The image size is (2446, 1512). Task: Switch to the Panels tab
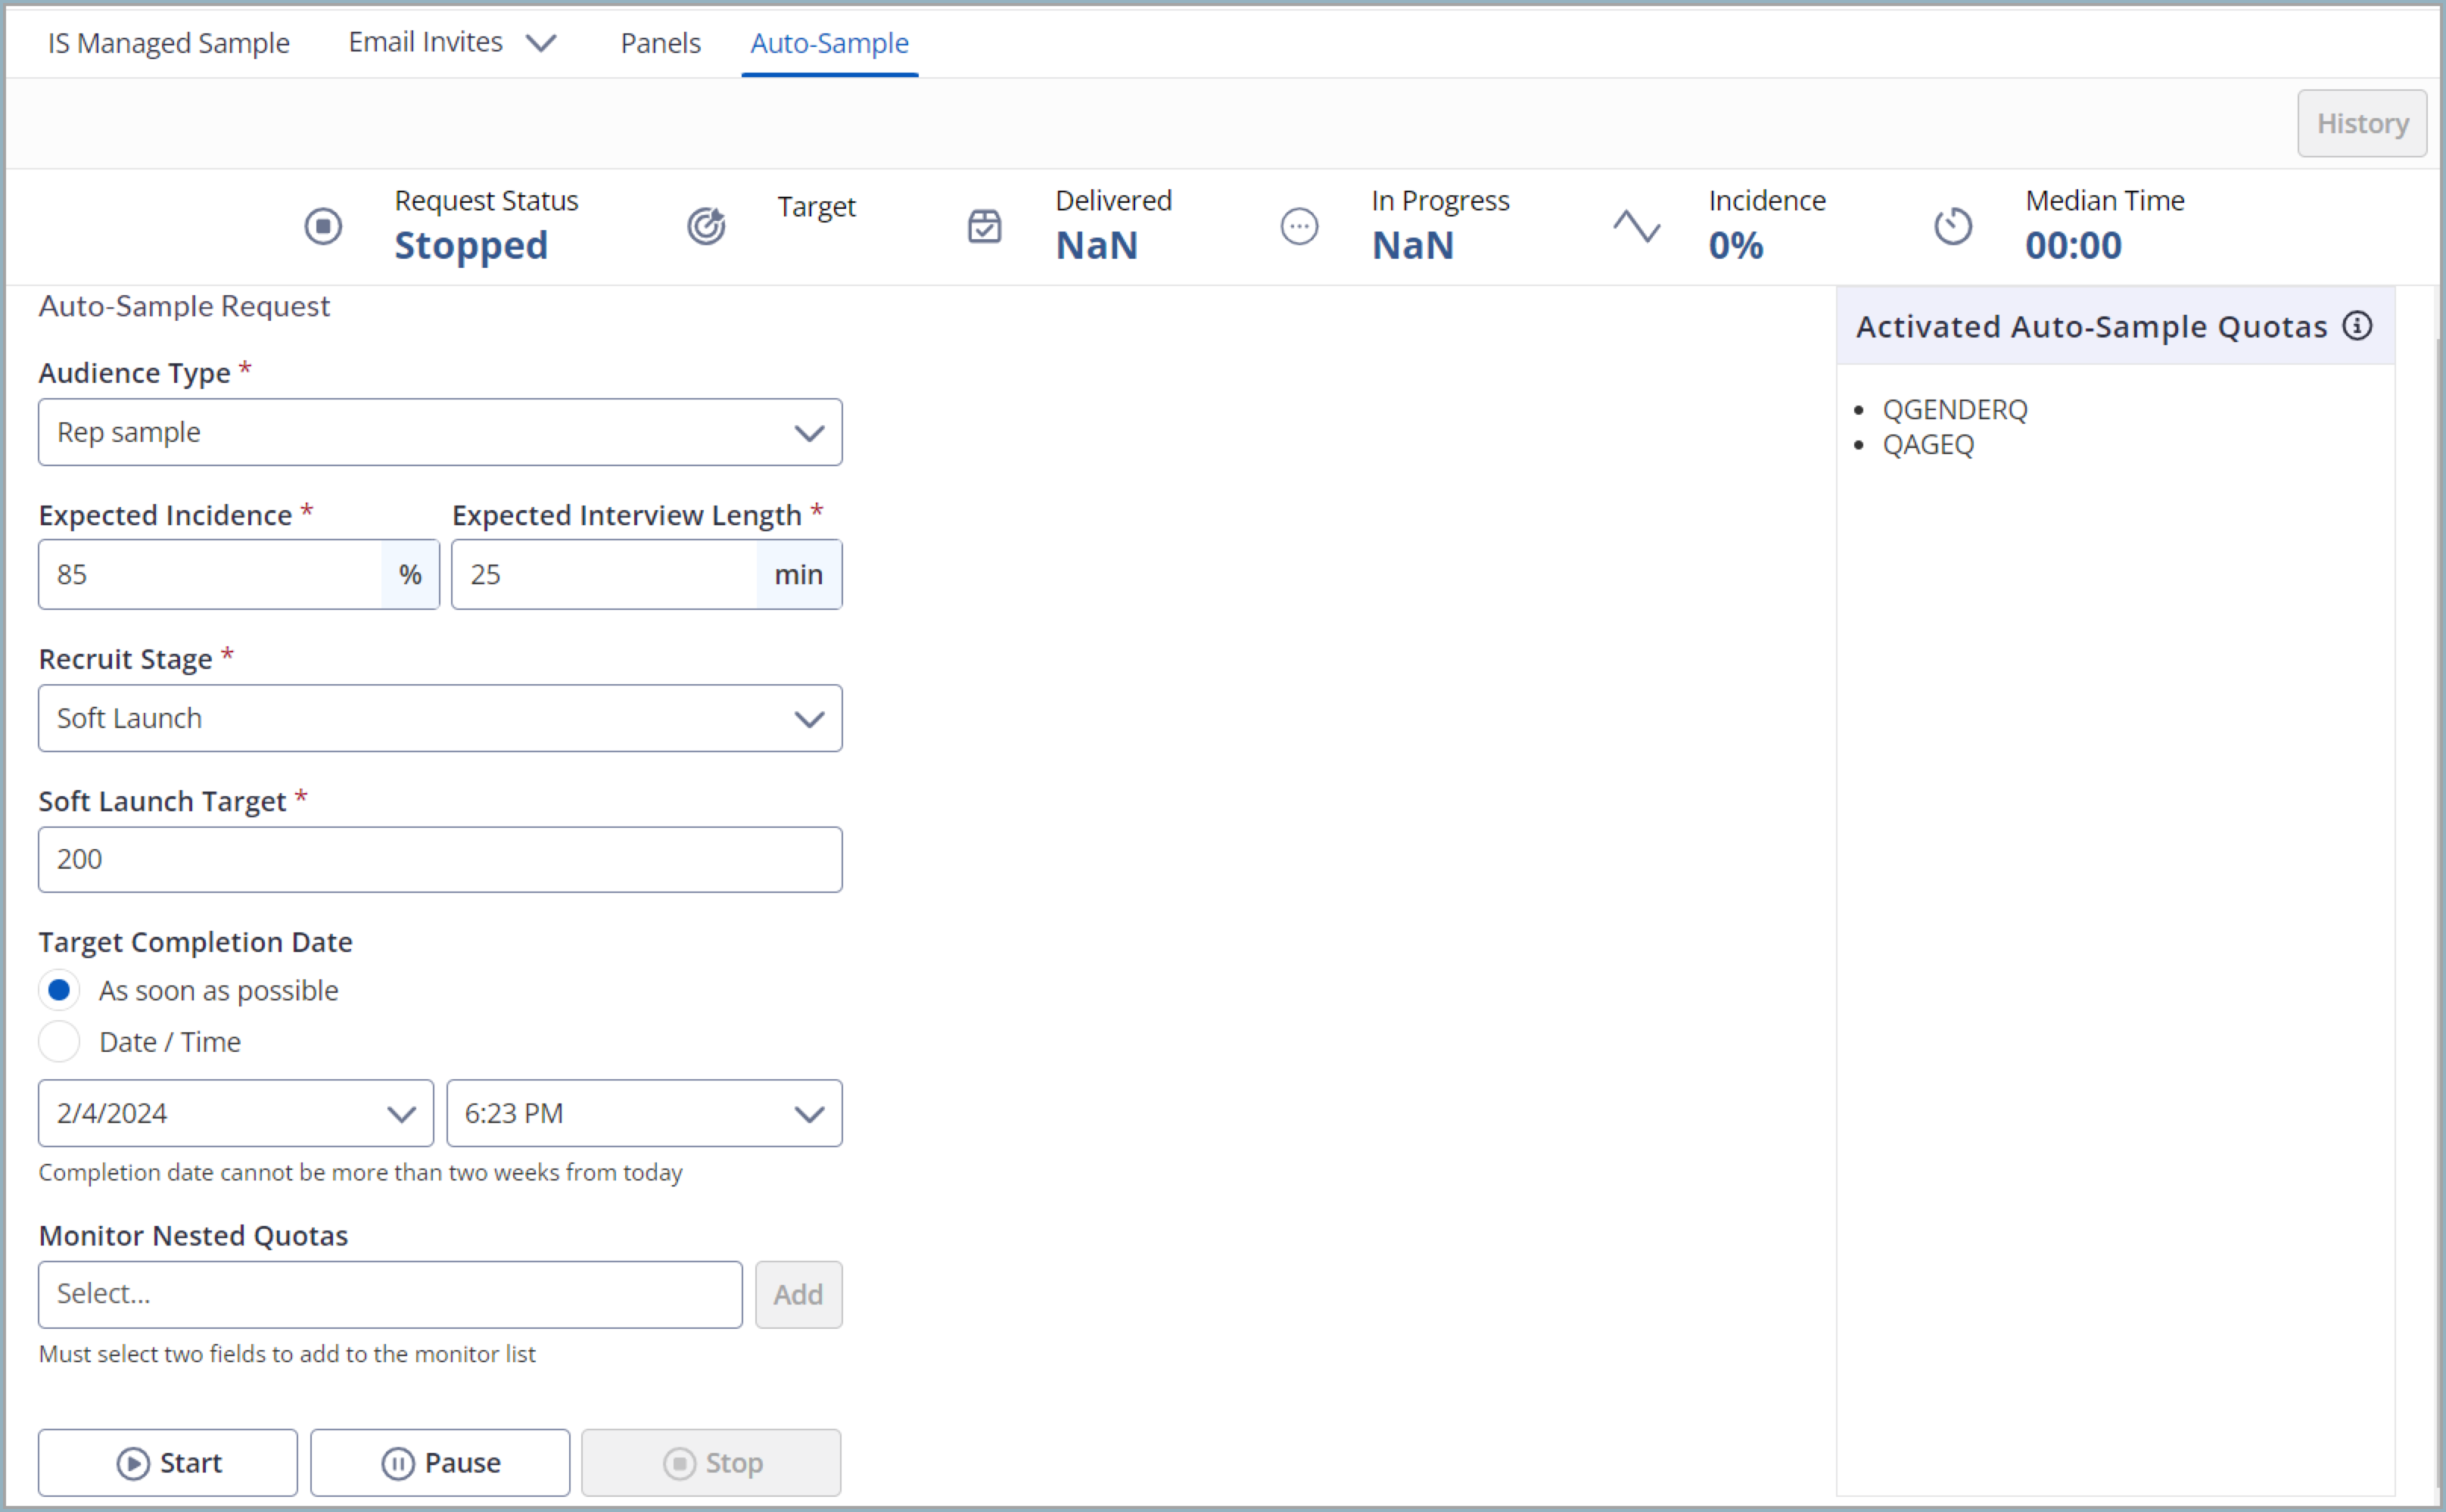[x=660, y=43]
